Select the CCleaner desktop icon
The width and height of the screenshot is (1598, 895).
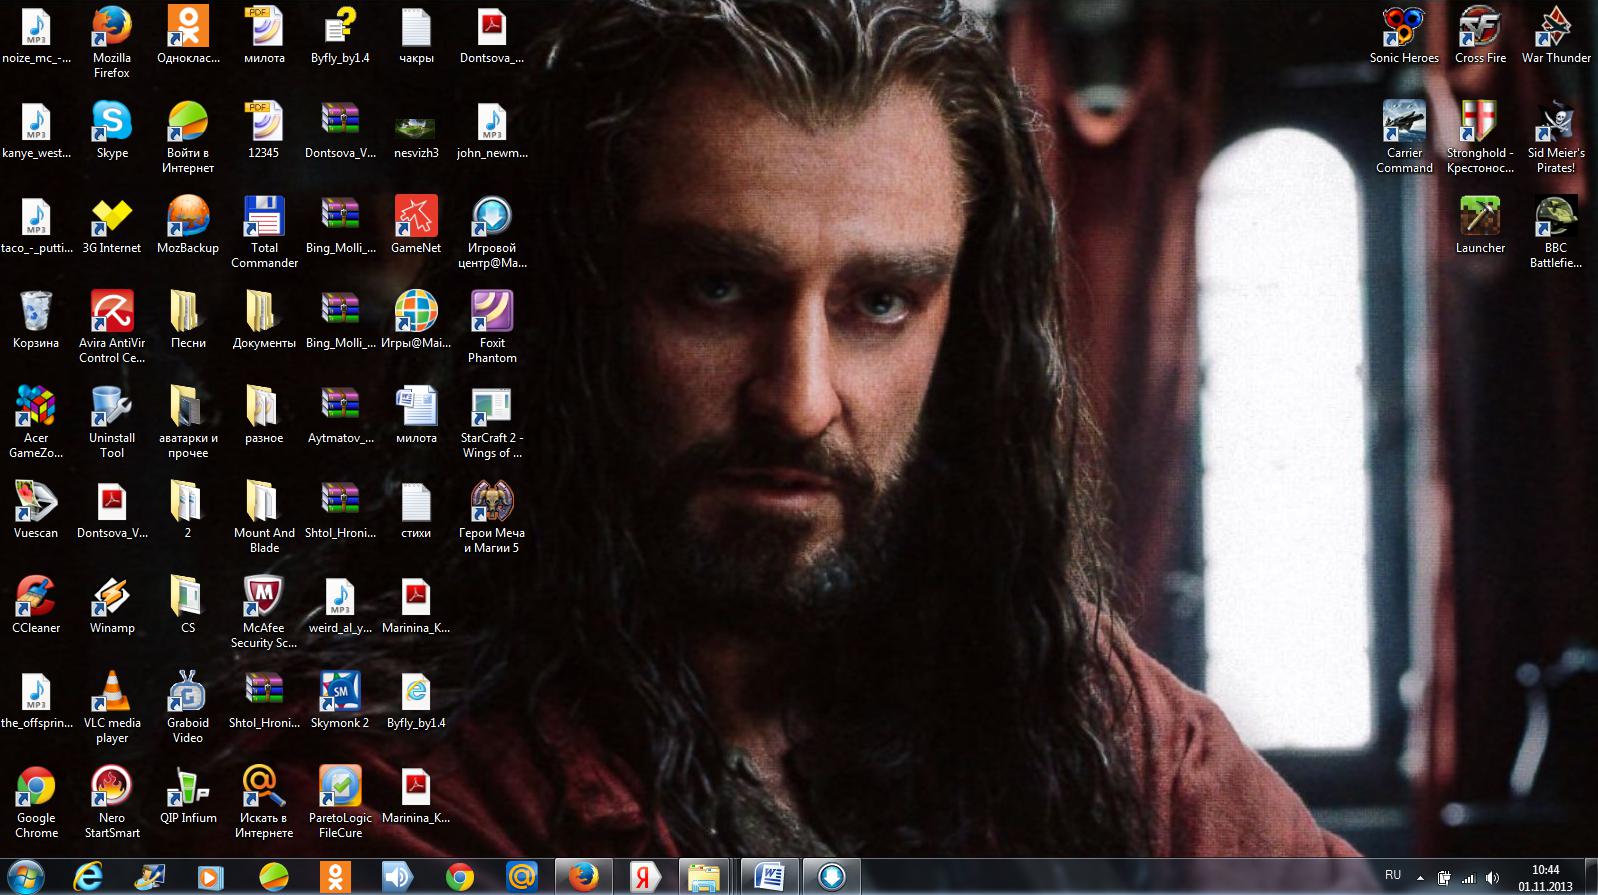[x=36, y=605]
